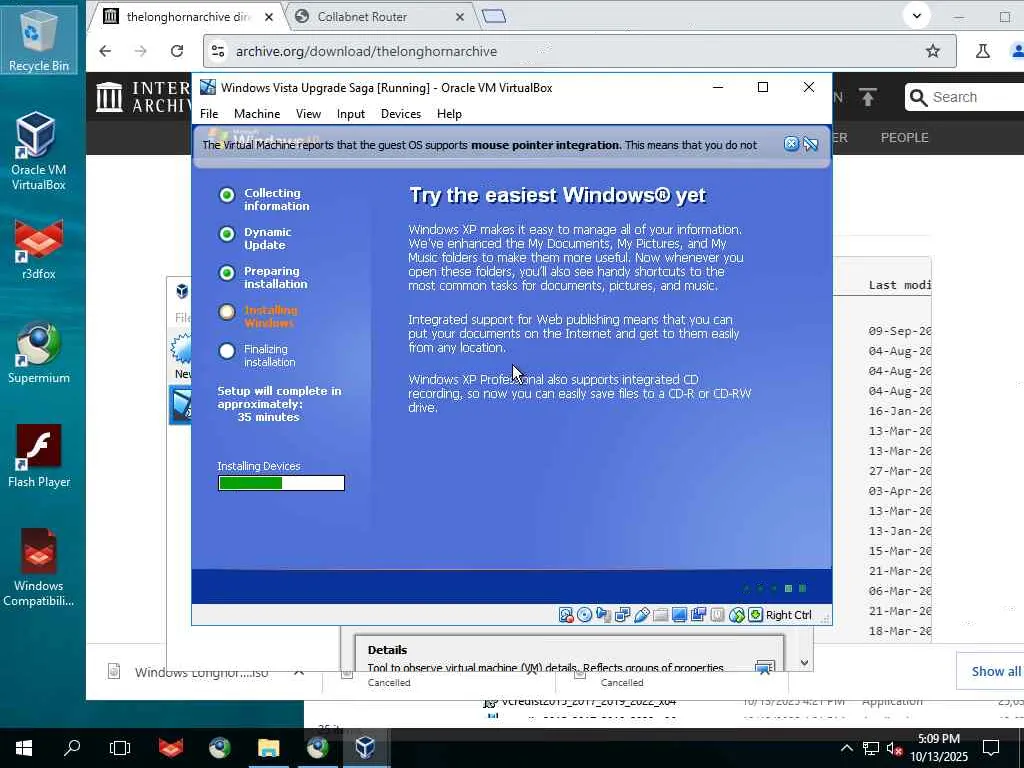The image size is (1024, 768).
Task: Click the muted volume icon in system tray
Action: point(895,749)
